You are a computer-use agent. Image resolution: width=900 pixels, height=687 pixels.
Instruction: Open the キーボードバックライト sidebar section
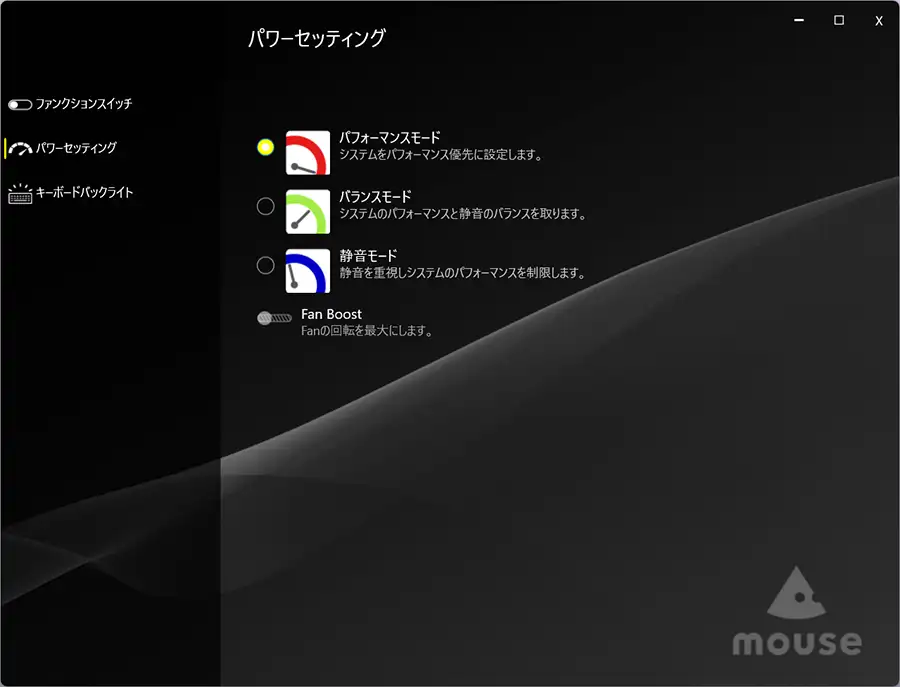(x=71, y=193)
